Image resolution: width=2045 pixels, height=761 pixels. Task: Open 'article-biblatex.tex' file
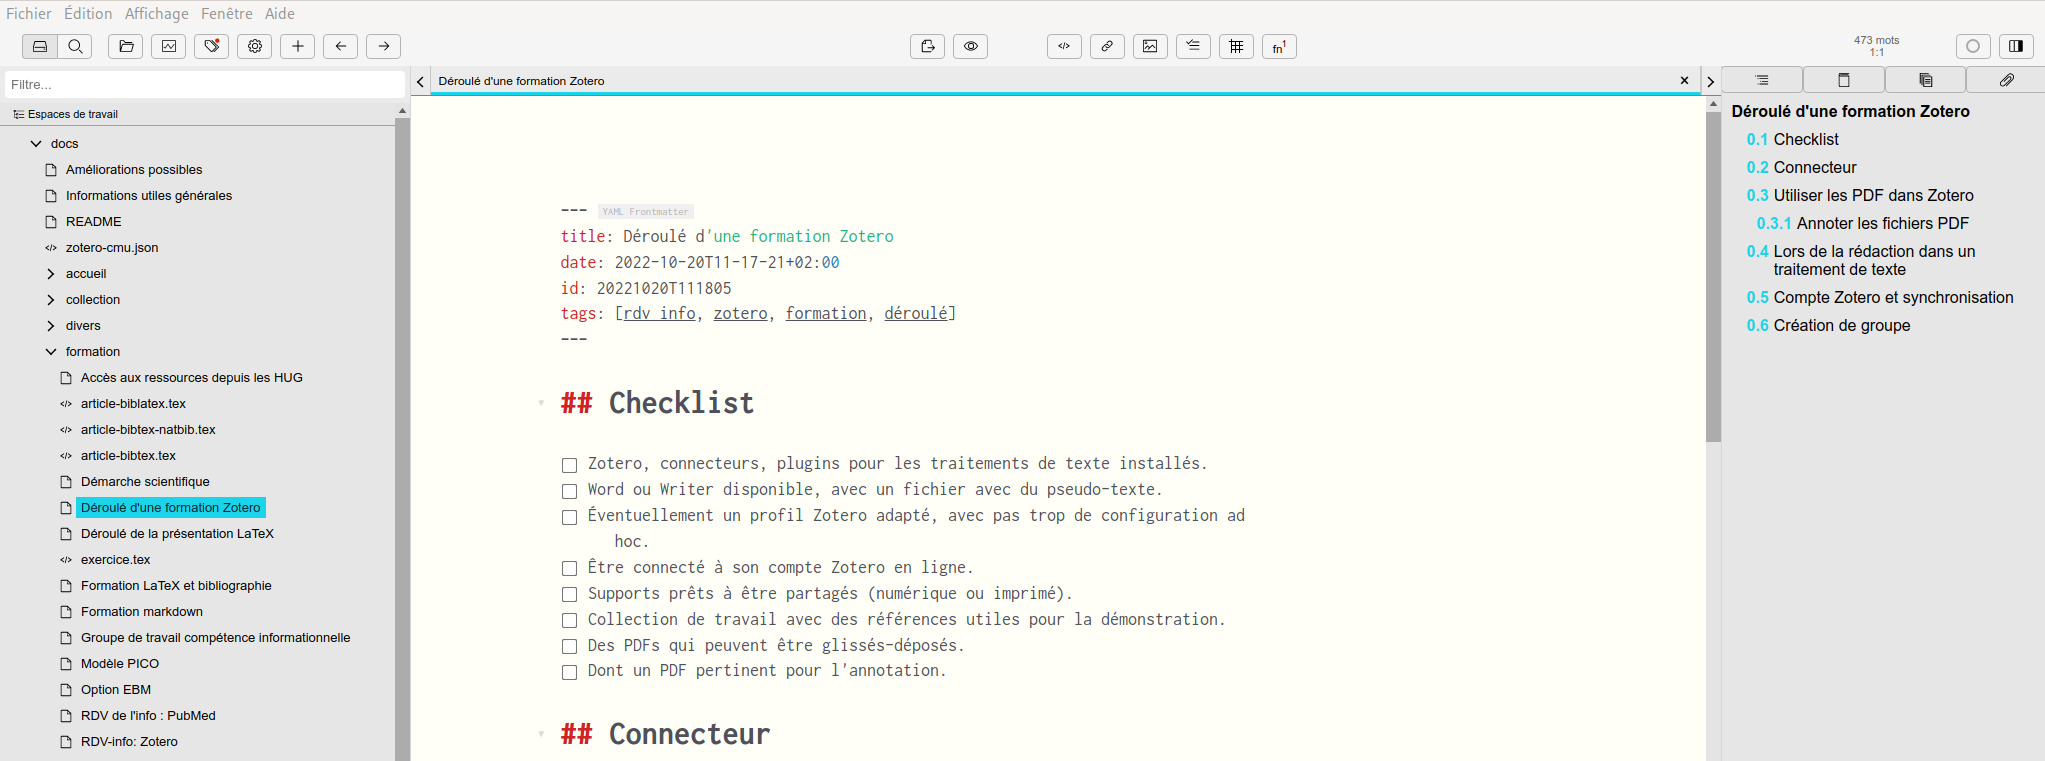coord(133,404)
